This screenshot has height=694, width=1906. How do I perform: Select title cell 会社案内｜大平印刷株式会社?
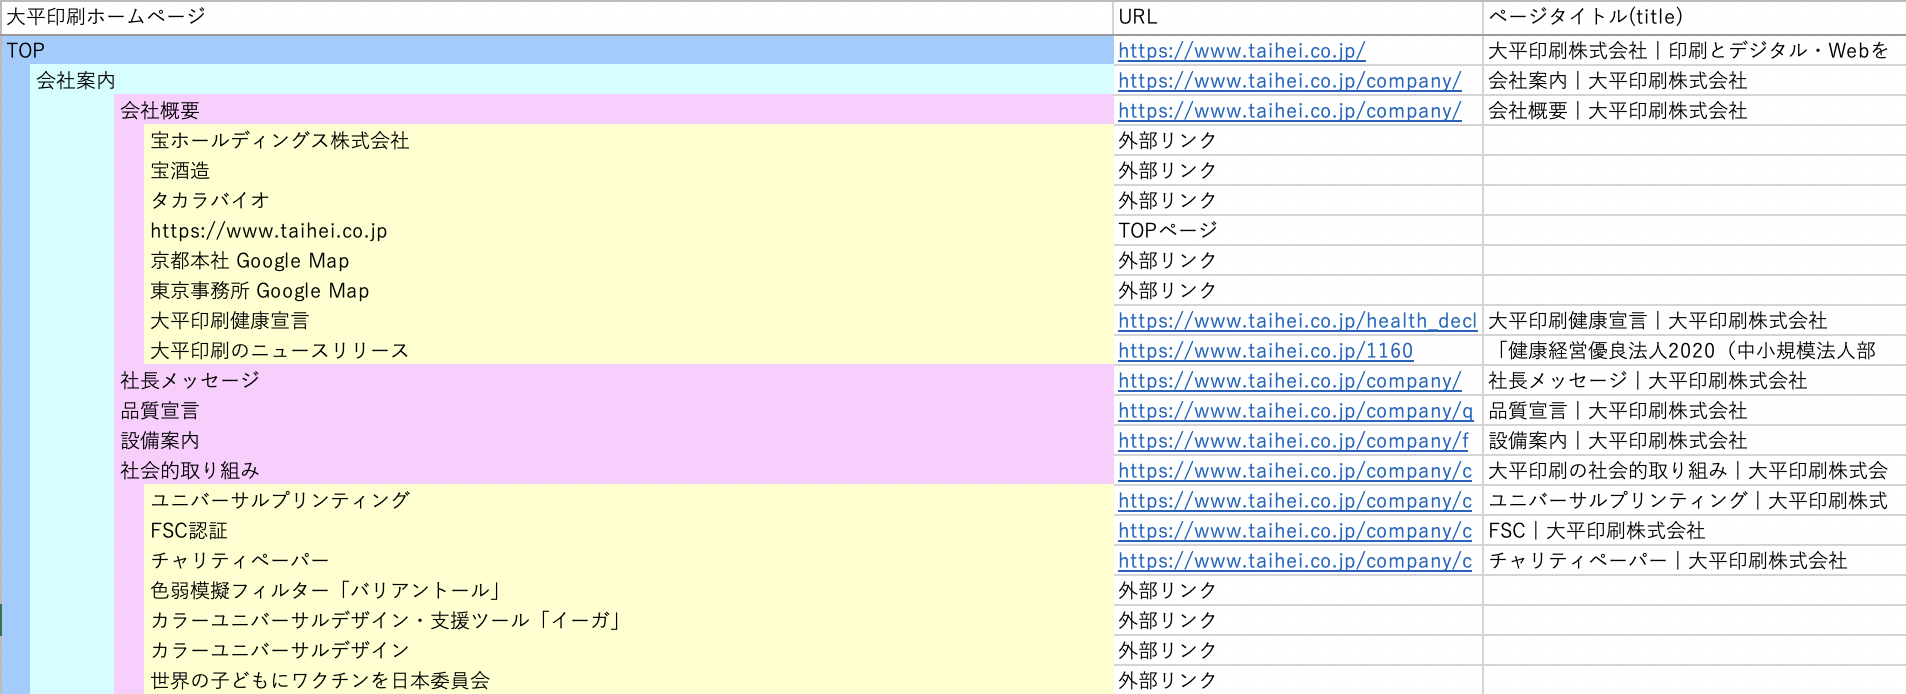pos(1694,80)
